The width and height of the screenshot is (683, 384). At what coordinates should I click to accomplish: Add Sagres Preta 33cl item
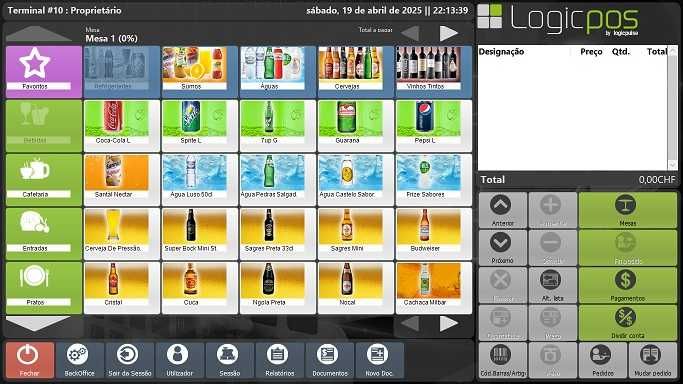pos(277,233)
